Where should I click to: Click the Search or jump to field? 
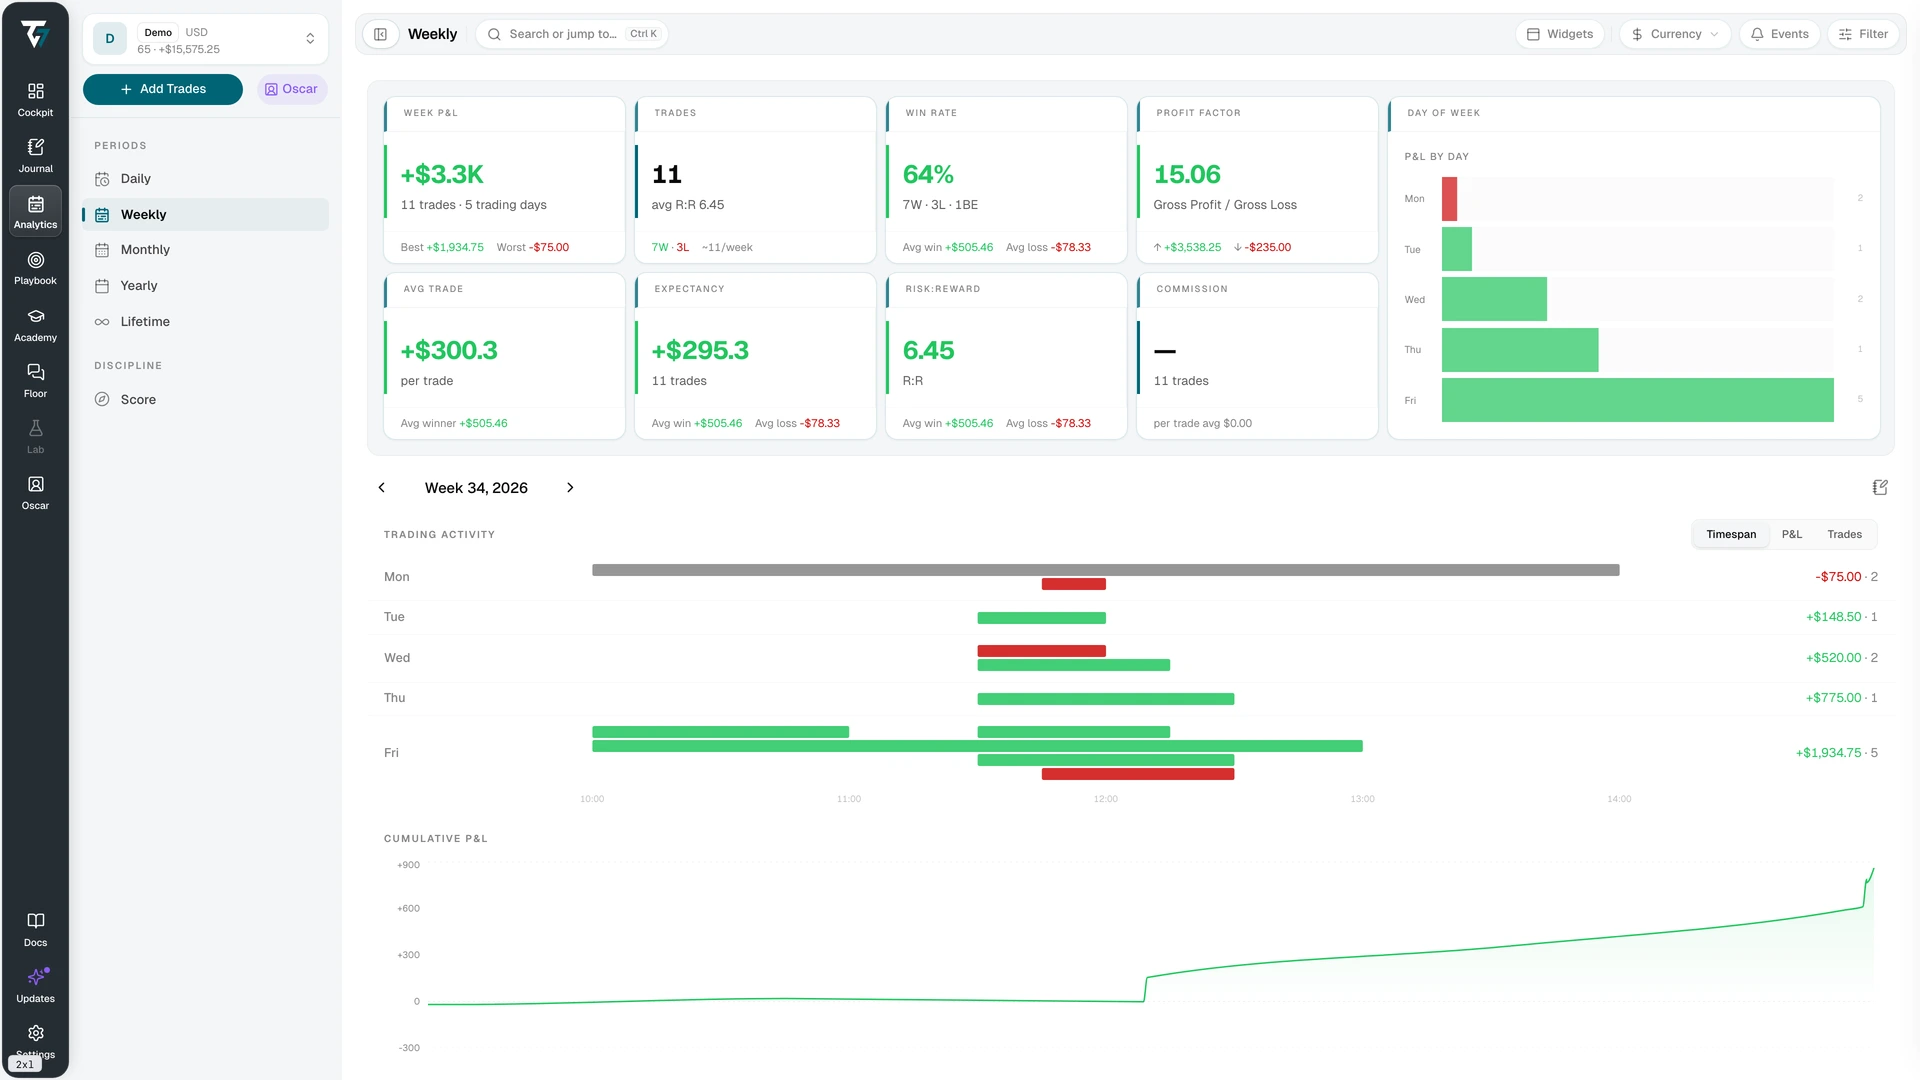pos(572,34)
